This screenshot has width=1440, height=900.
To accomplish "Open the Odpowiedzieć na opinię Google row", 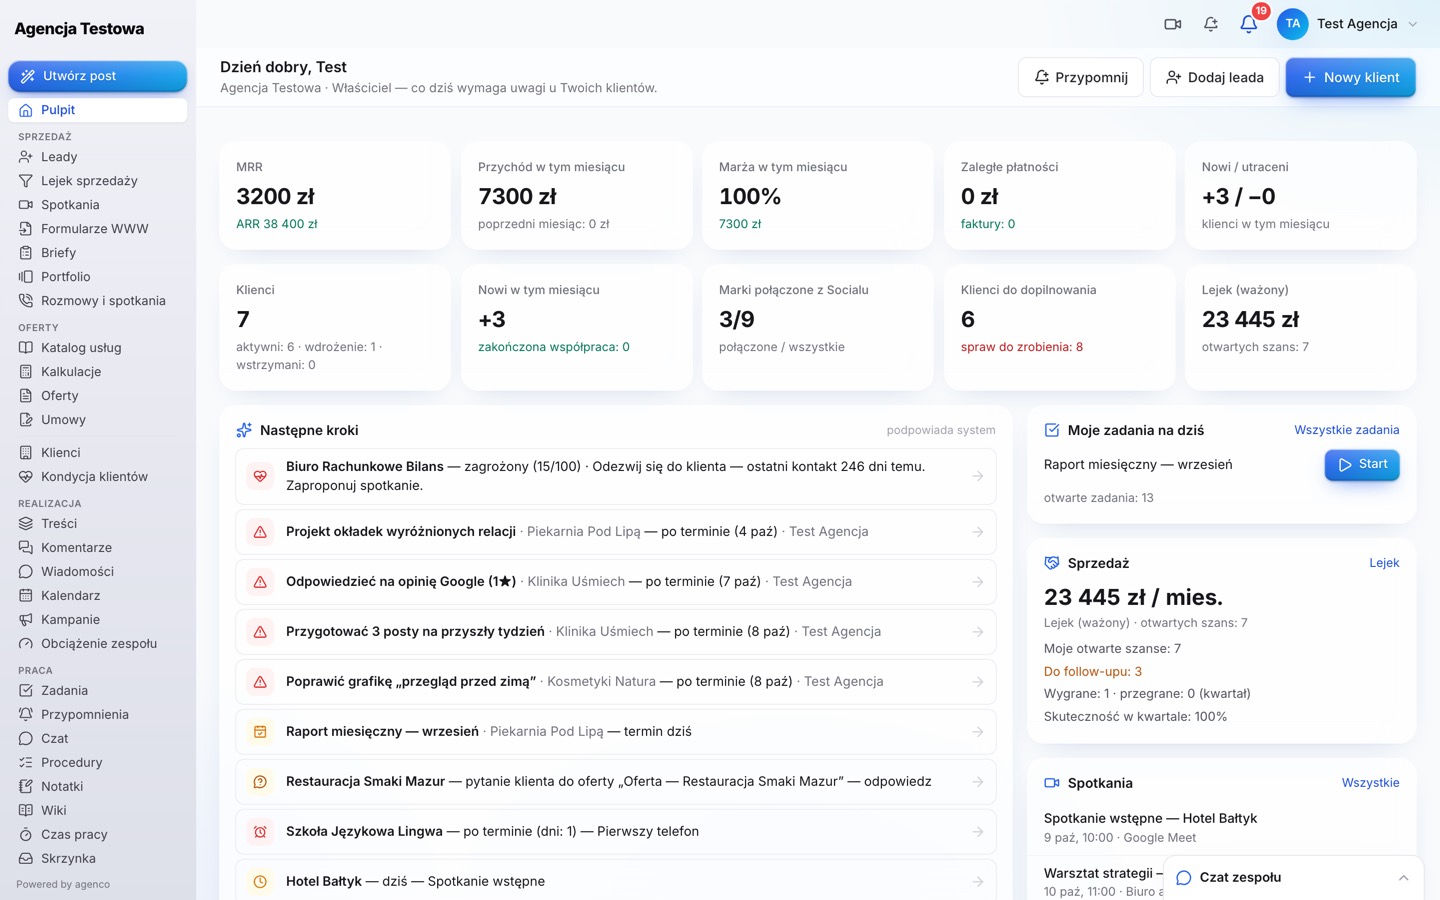I will (616, 582).
